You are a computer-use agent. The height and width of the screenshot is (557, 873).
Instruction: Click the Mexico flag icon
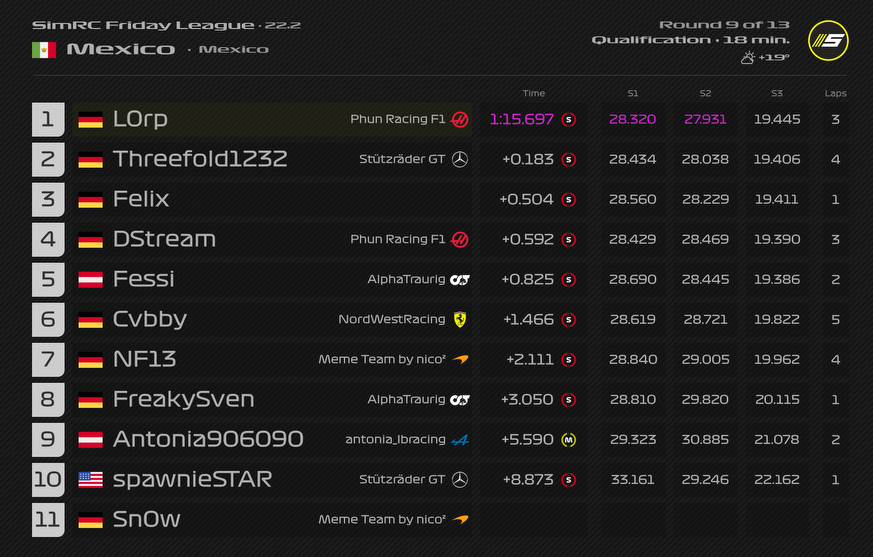43,49
